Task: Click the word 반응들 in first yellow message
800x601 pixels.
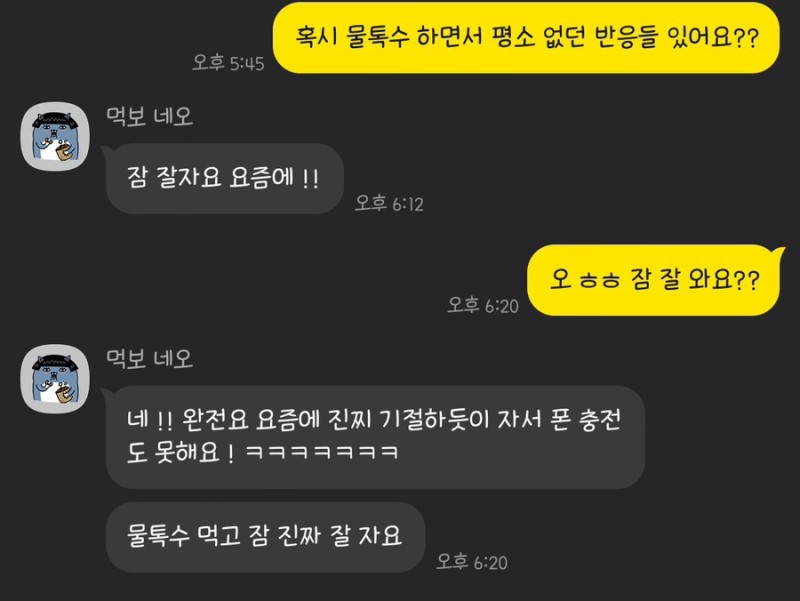Action: click(626, 37)
